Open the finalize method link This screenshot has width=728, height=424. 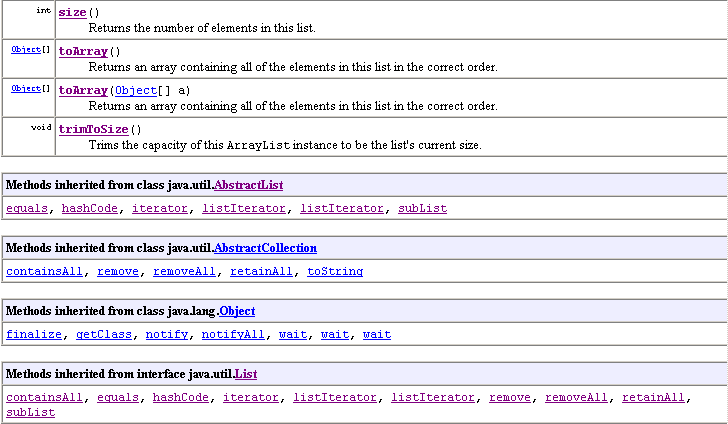coord(34,334)
